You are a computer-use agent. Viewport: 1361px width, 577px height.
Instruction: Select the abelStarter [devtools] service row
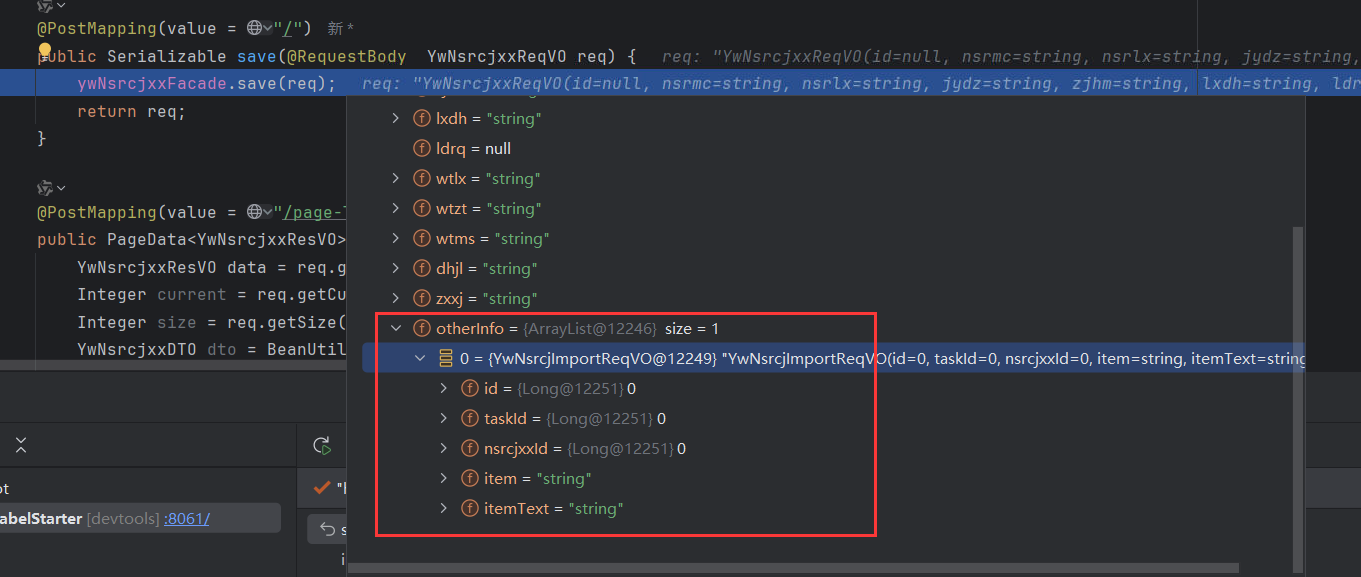point(140,518)
